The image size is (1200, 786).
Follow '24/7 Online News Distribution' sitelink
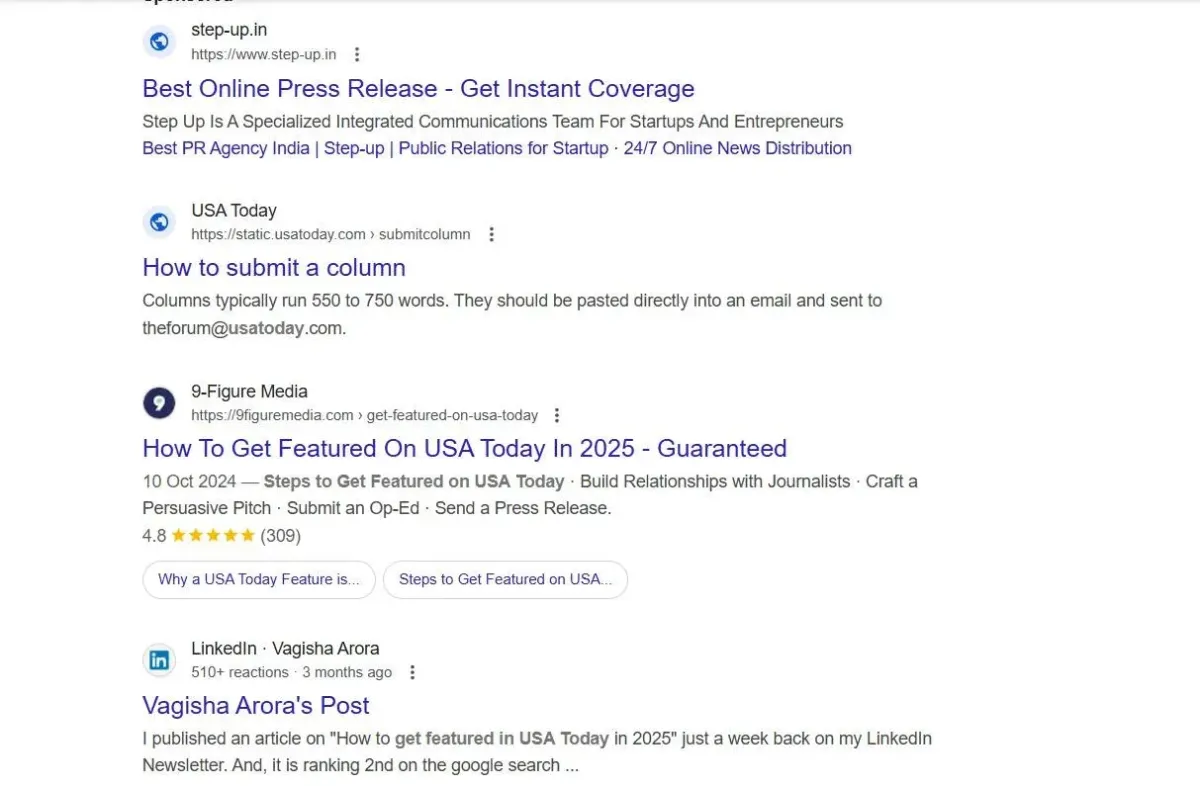(x=738, y=148)
